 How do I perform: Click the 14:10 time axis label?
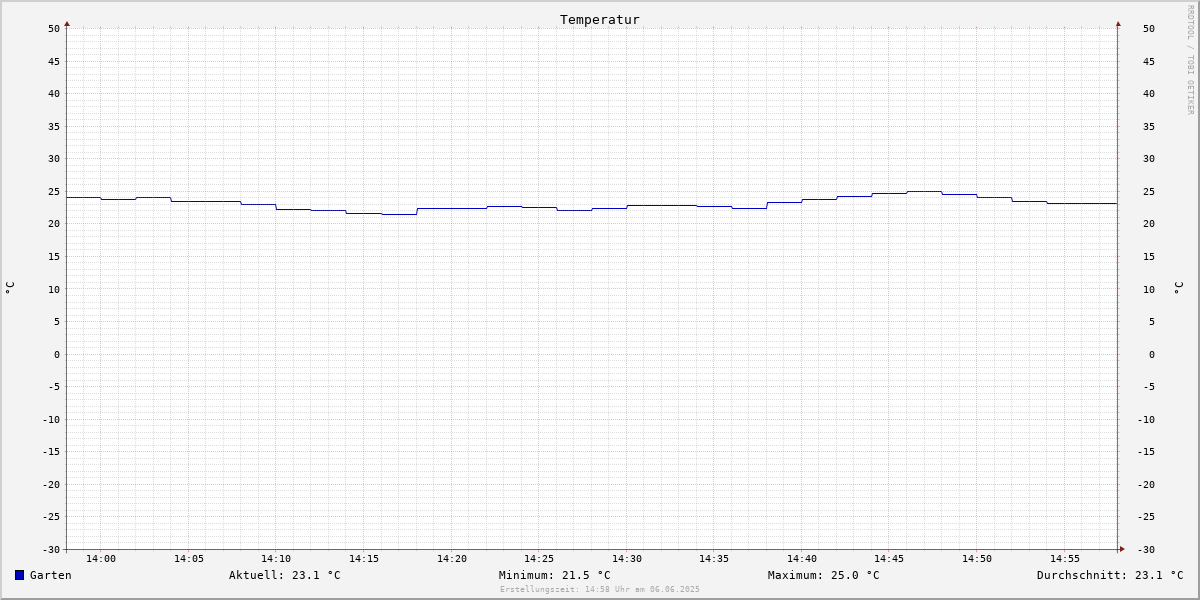click(x=276, y=558)
